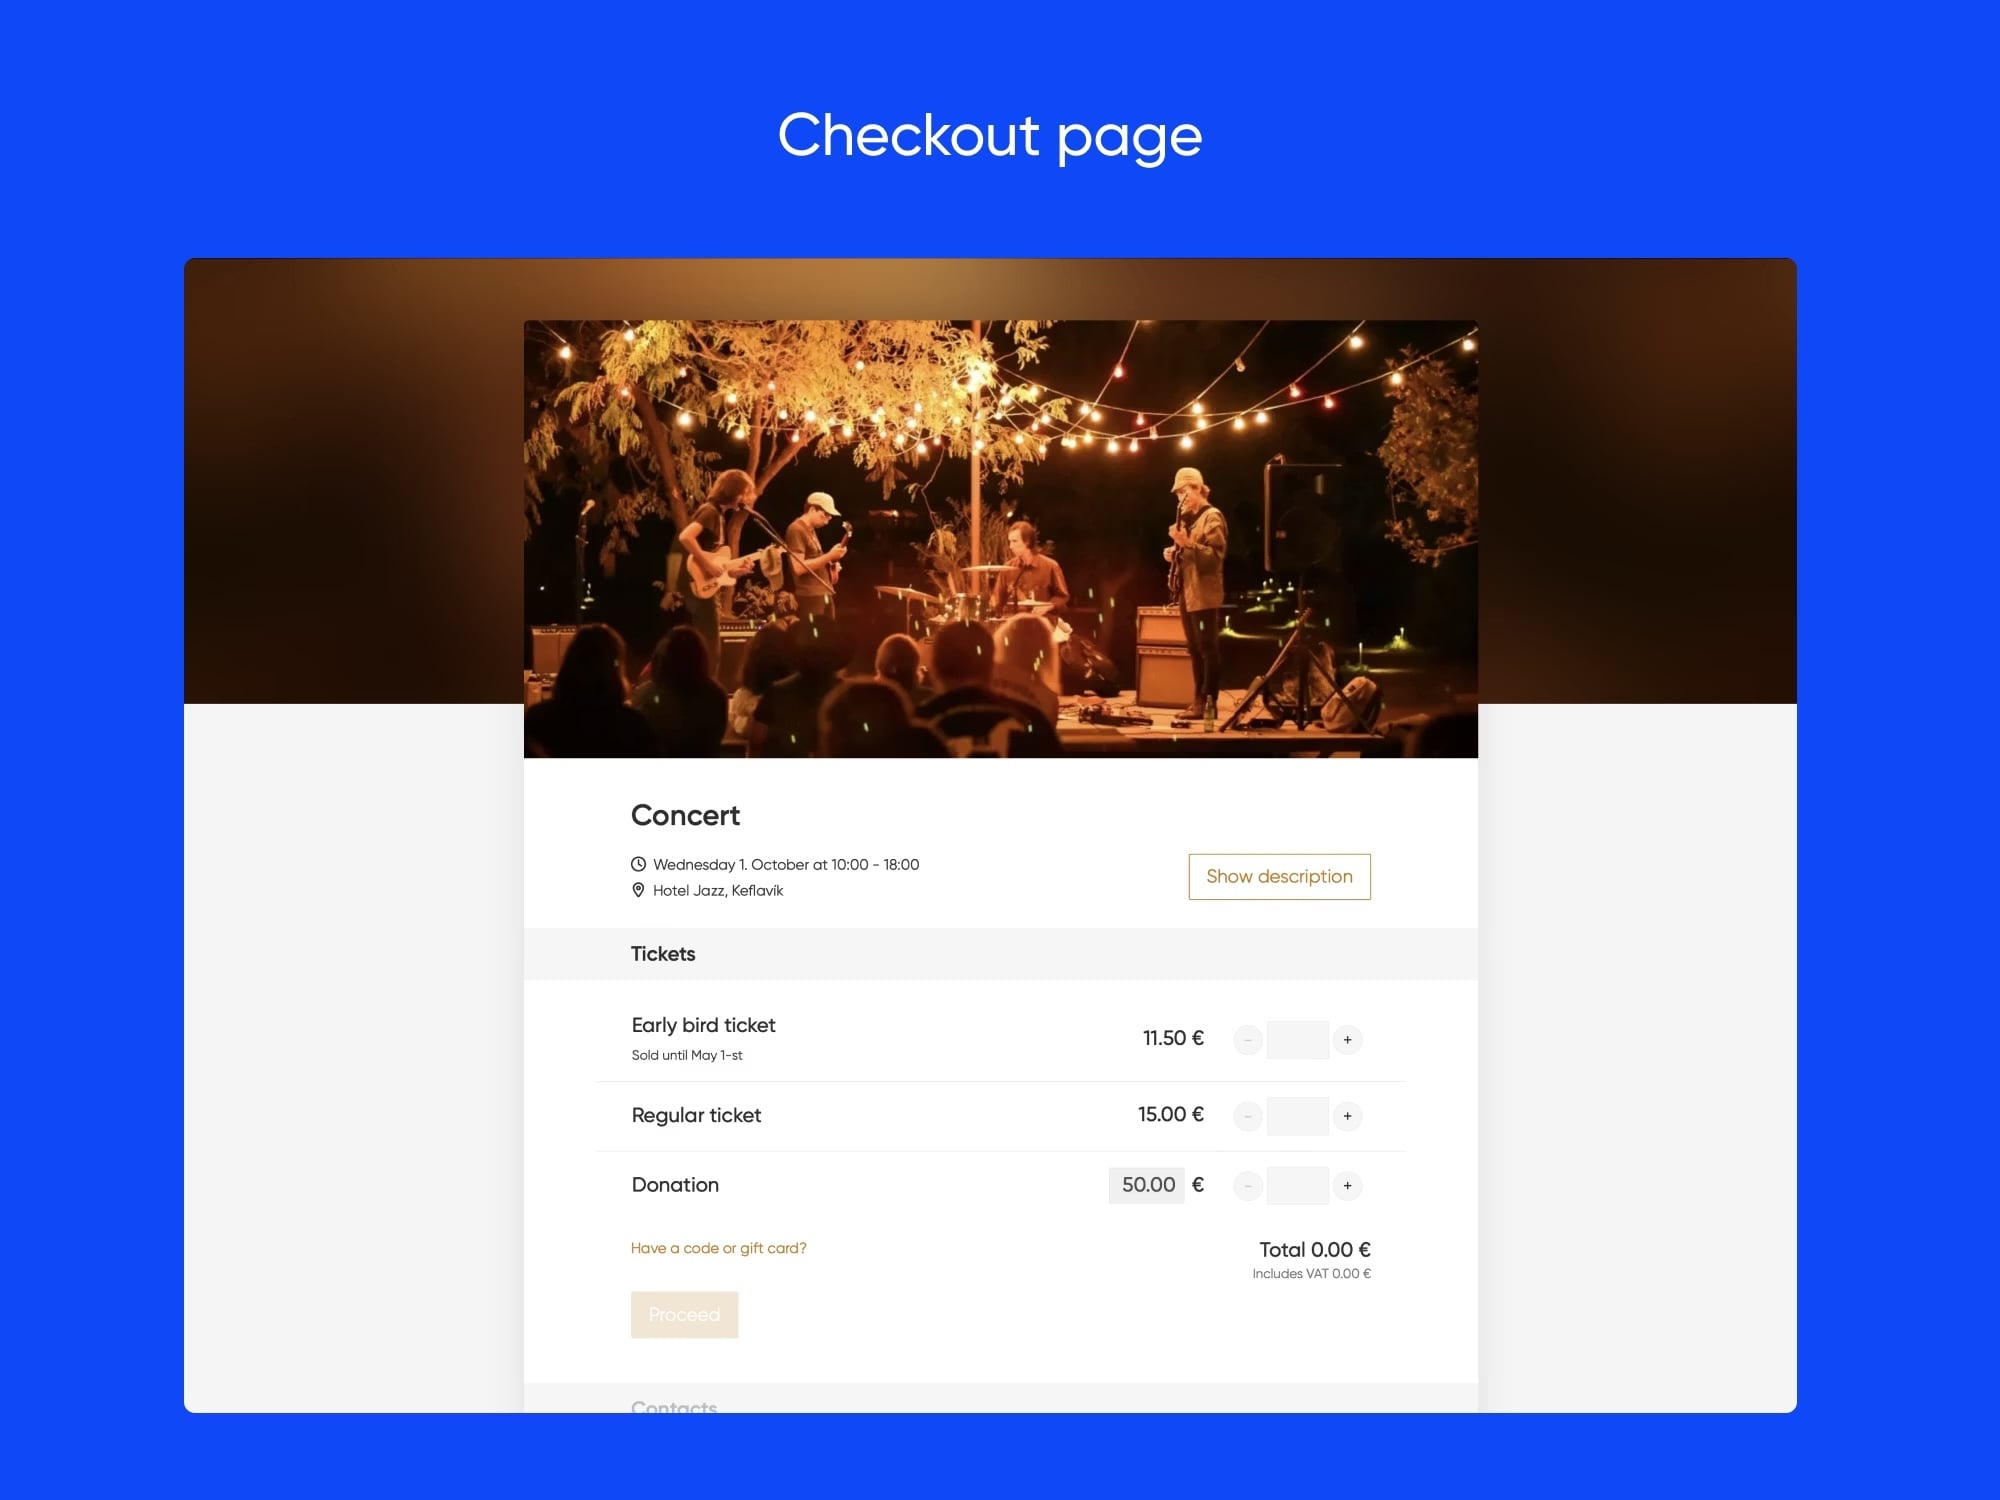
Task: Click the concert band photo banner
Action: (1001, 539)
